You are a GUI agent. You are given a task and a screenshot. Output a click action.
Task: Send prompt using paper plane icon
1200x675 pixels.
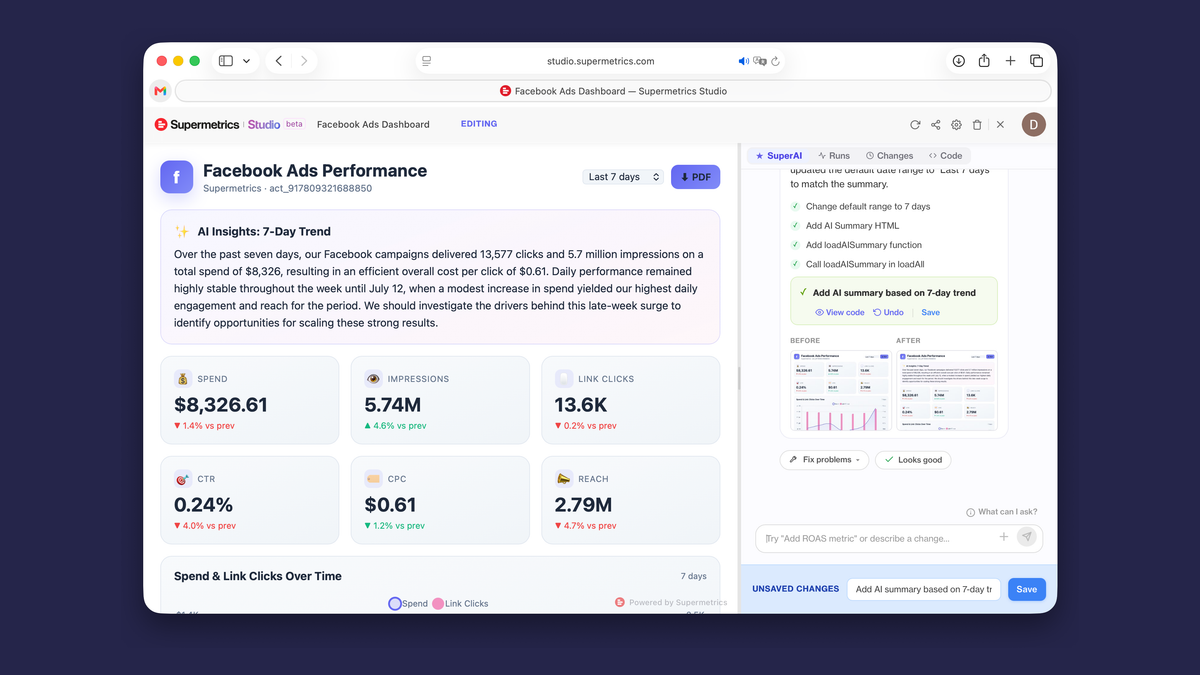click(1026, 537)
